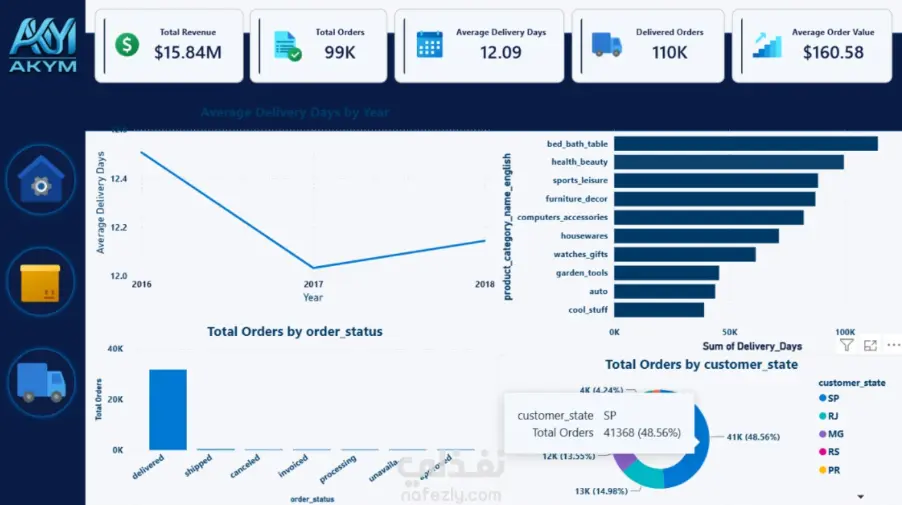Expand customer_state legend with down arrow
902x505 pixels.
[861, 496]
